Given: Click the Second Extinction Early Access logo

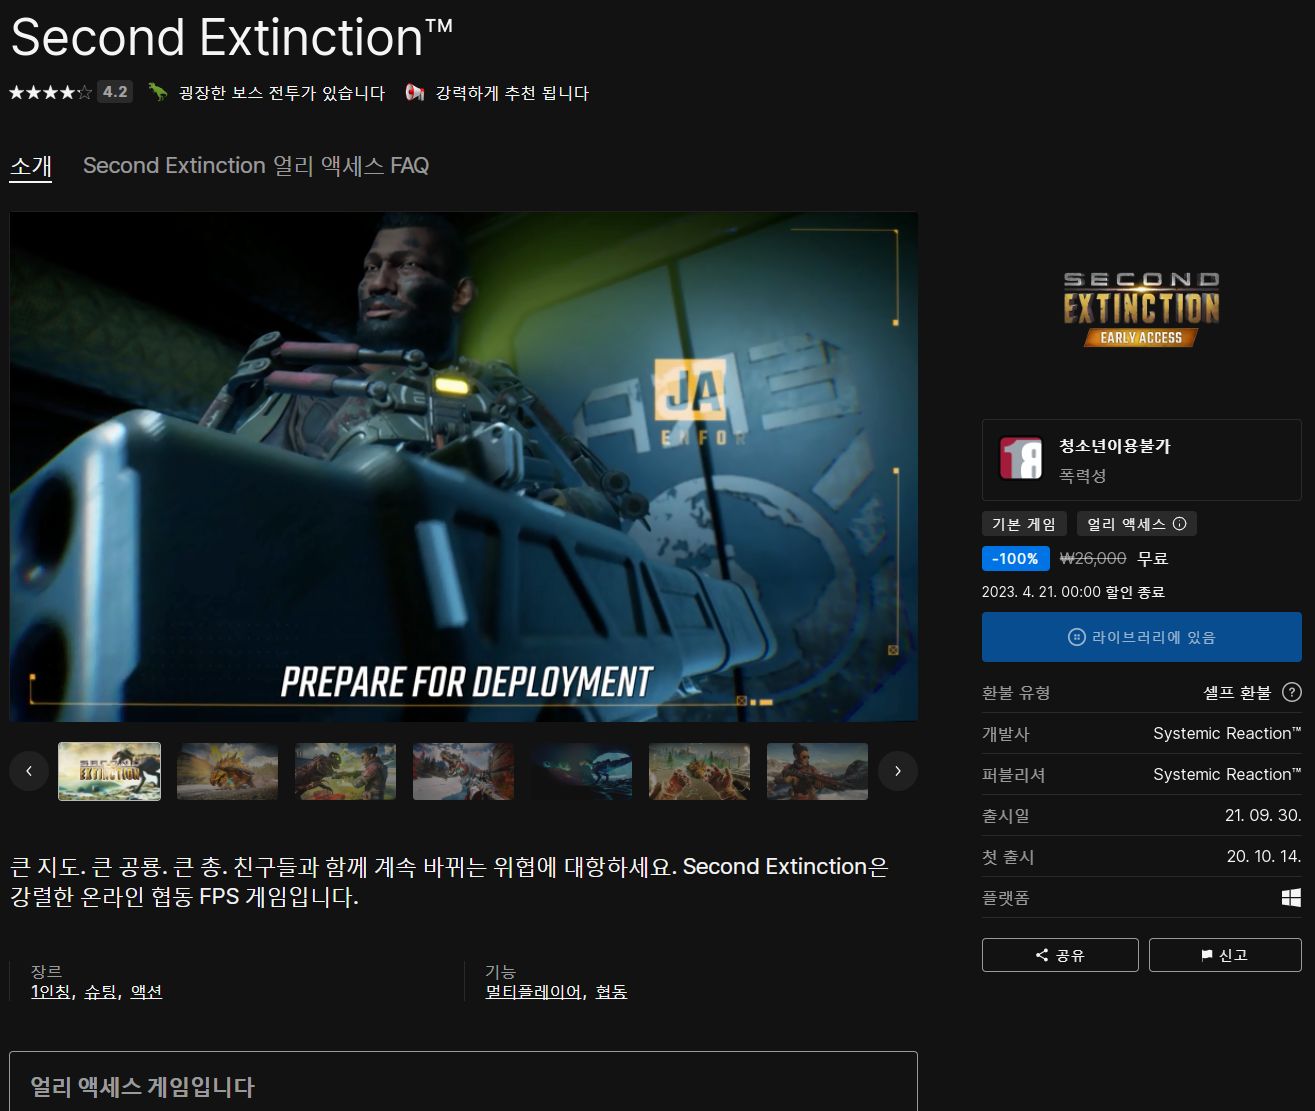Looking at the screenshot, I should tap(1141, 309).
